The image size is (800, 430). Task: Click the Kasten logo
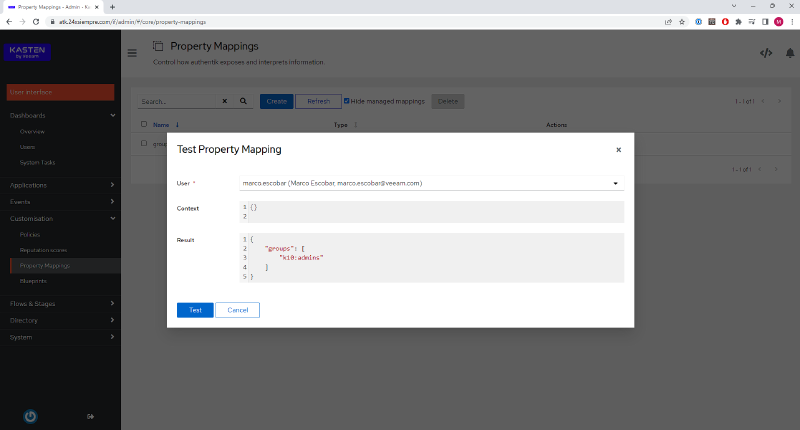click(28, 52)
